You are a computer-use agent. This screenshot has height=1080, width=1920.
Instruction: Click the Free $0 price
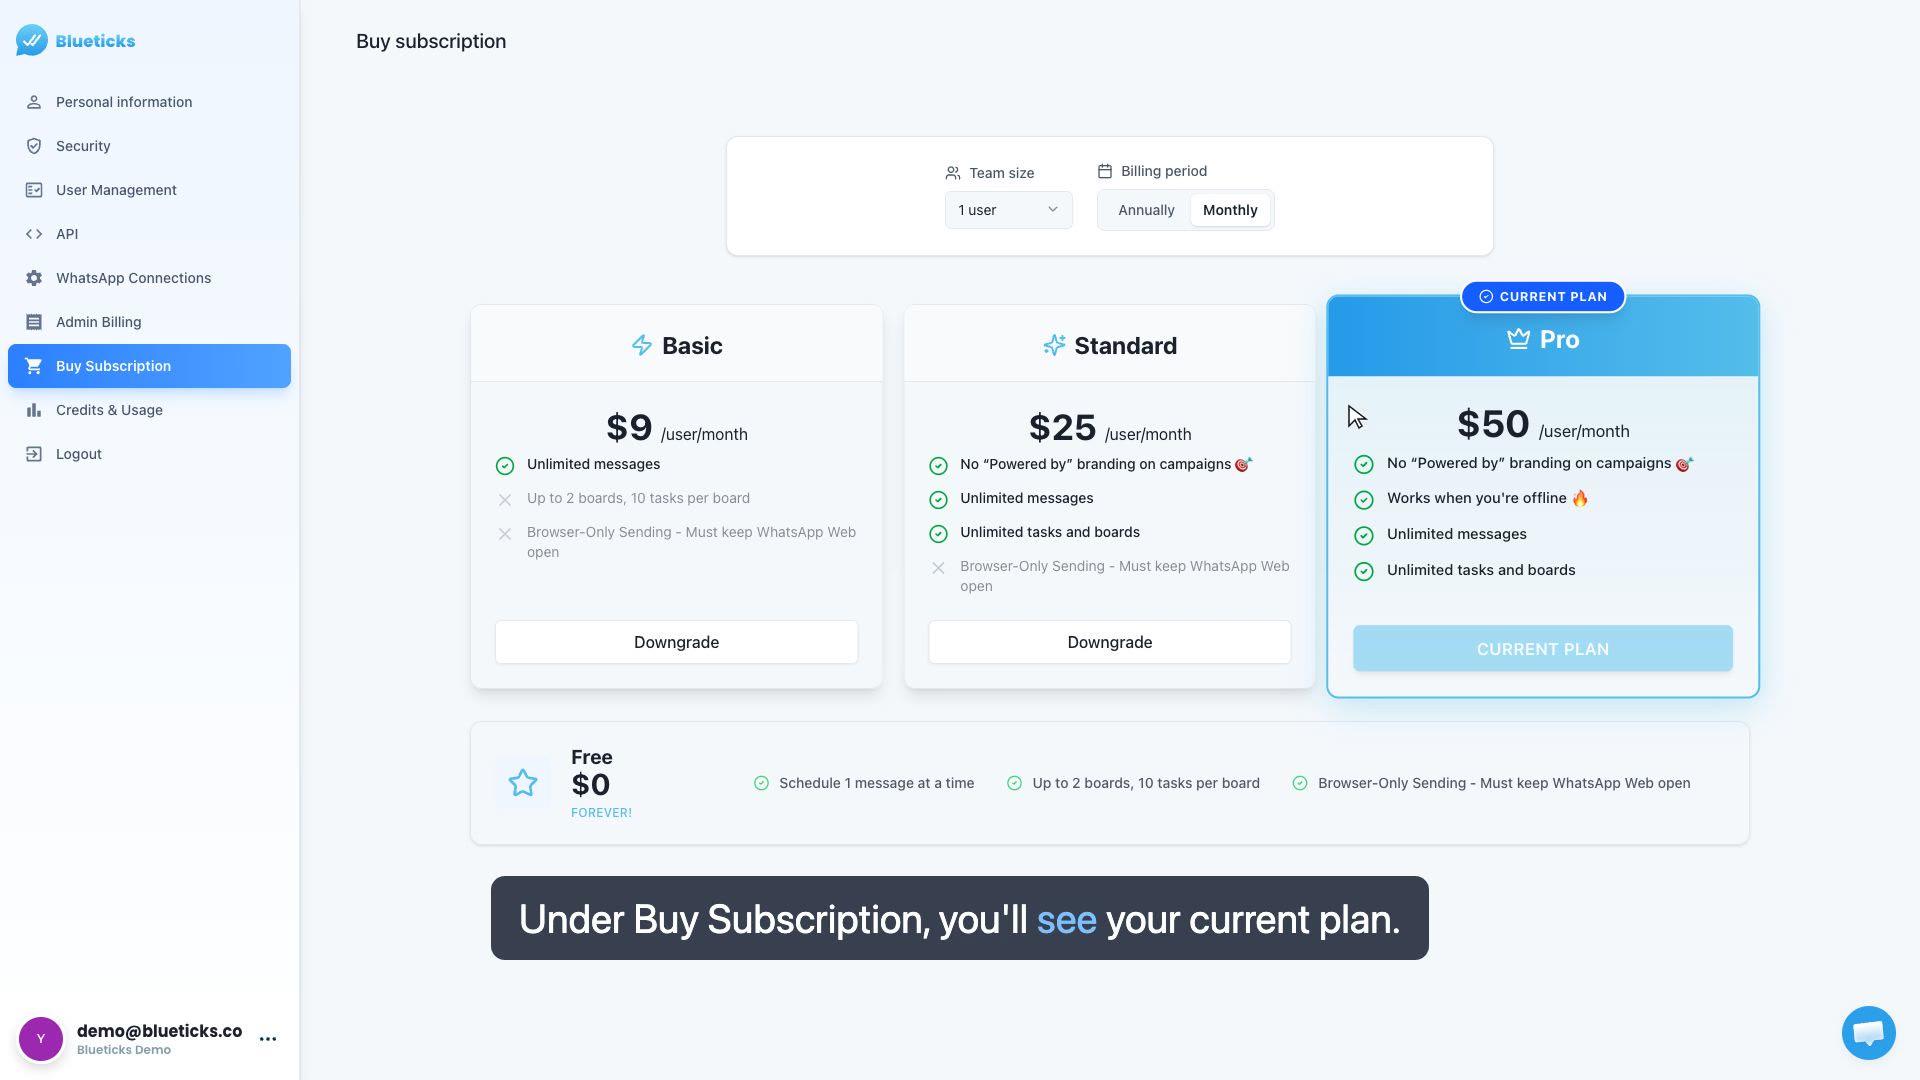pos(590,785)
